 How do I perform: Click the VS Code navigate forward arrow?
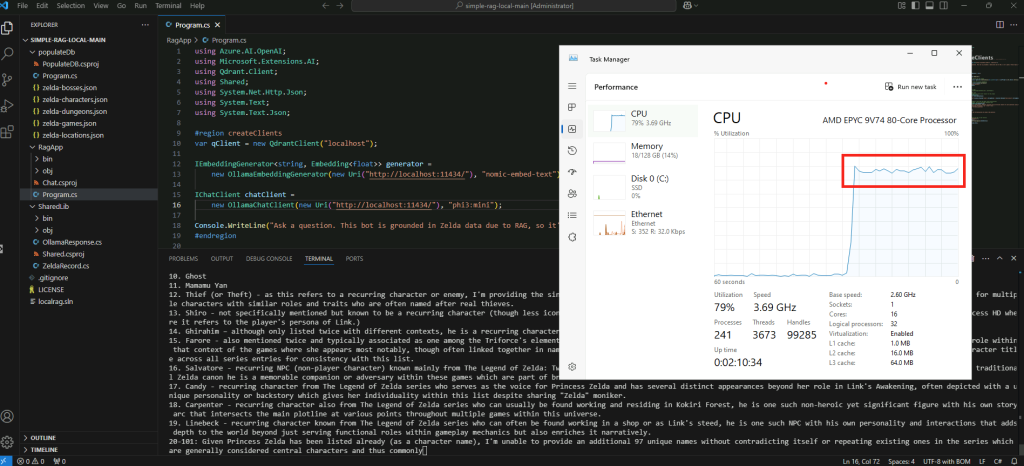341,5
